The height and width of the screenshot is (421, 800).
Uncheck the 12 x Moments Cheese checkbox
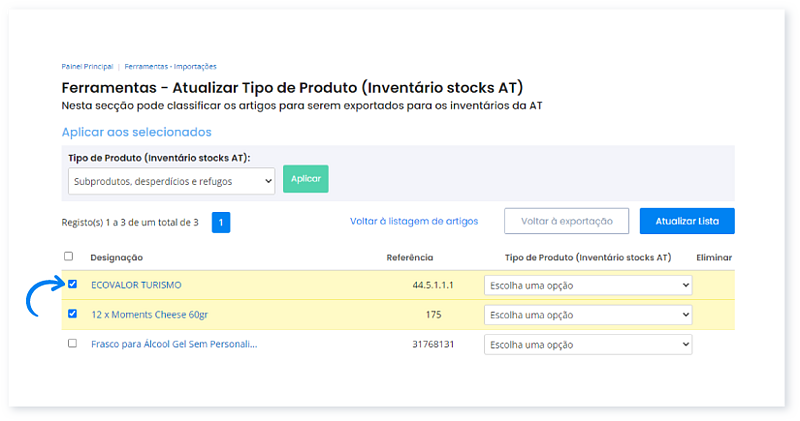pyautogui.click(x=72, y=313)
